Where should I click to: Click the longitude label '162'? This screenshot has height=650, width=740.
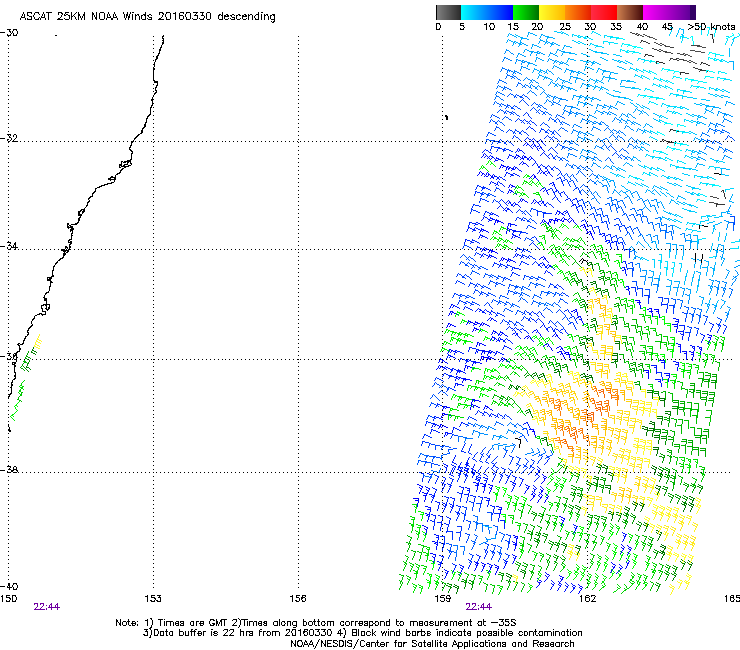(587, 599)
